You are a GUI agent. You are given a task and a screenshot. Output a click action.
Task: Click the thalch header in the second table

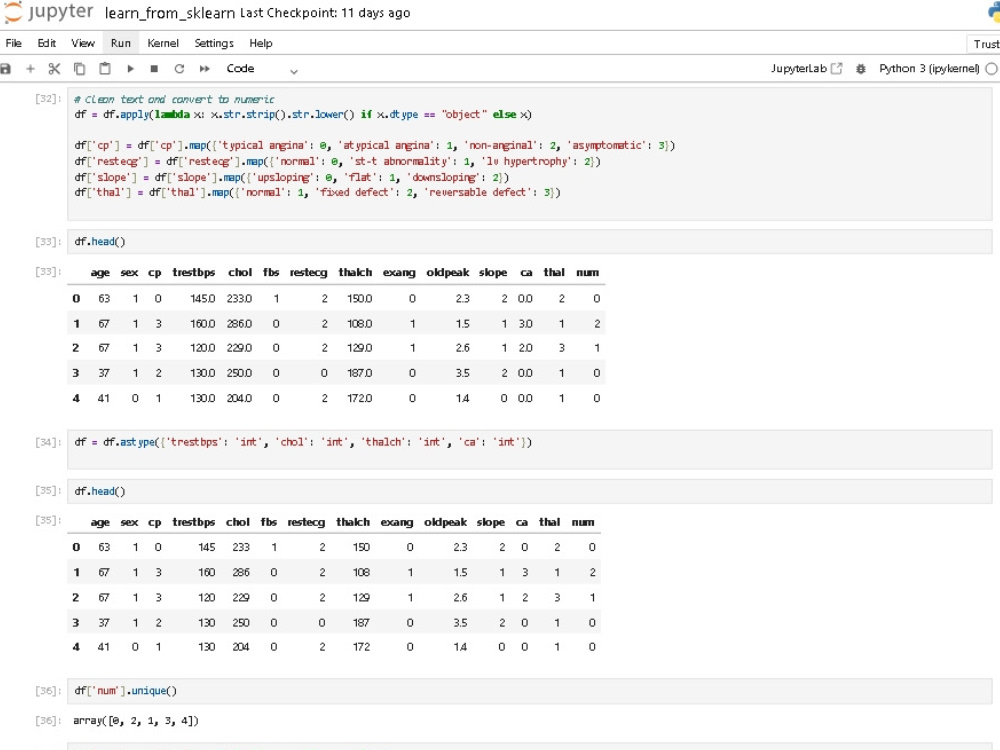pyautogui.click(x=353, y=522)
